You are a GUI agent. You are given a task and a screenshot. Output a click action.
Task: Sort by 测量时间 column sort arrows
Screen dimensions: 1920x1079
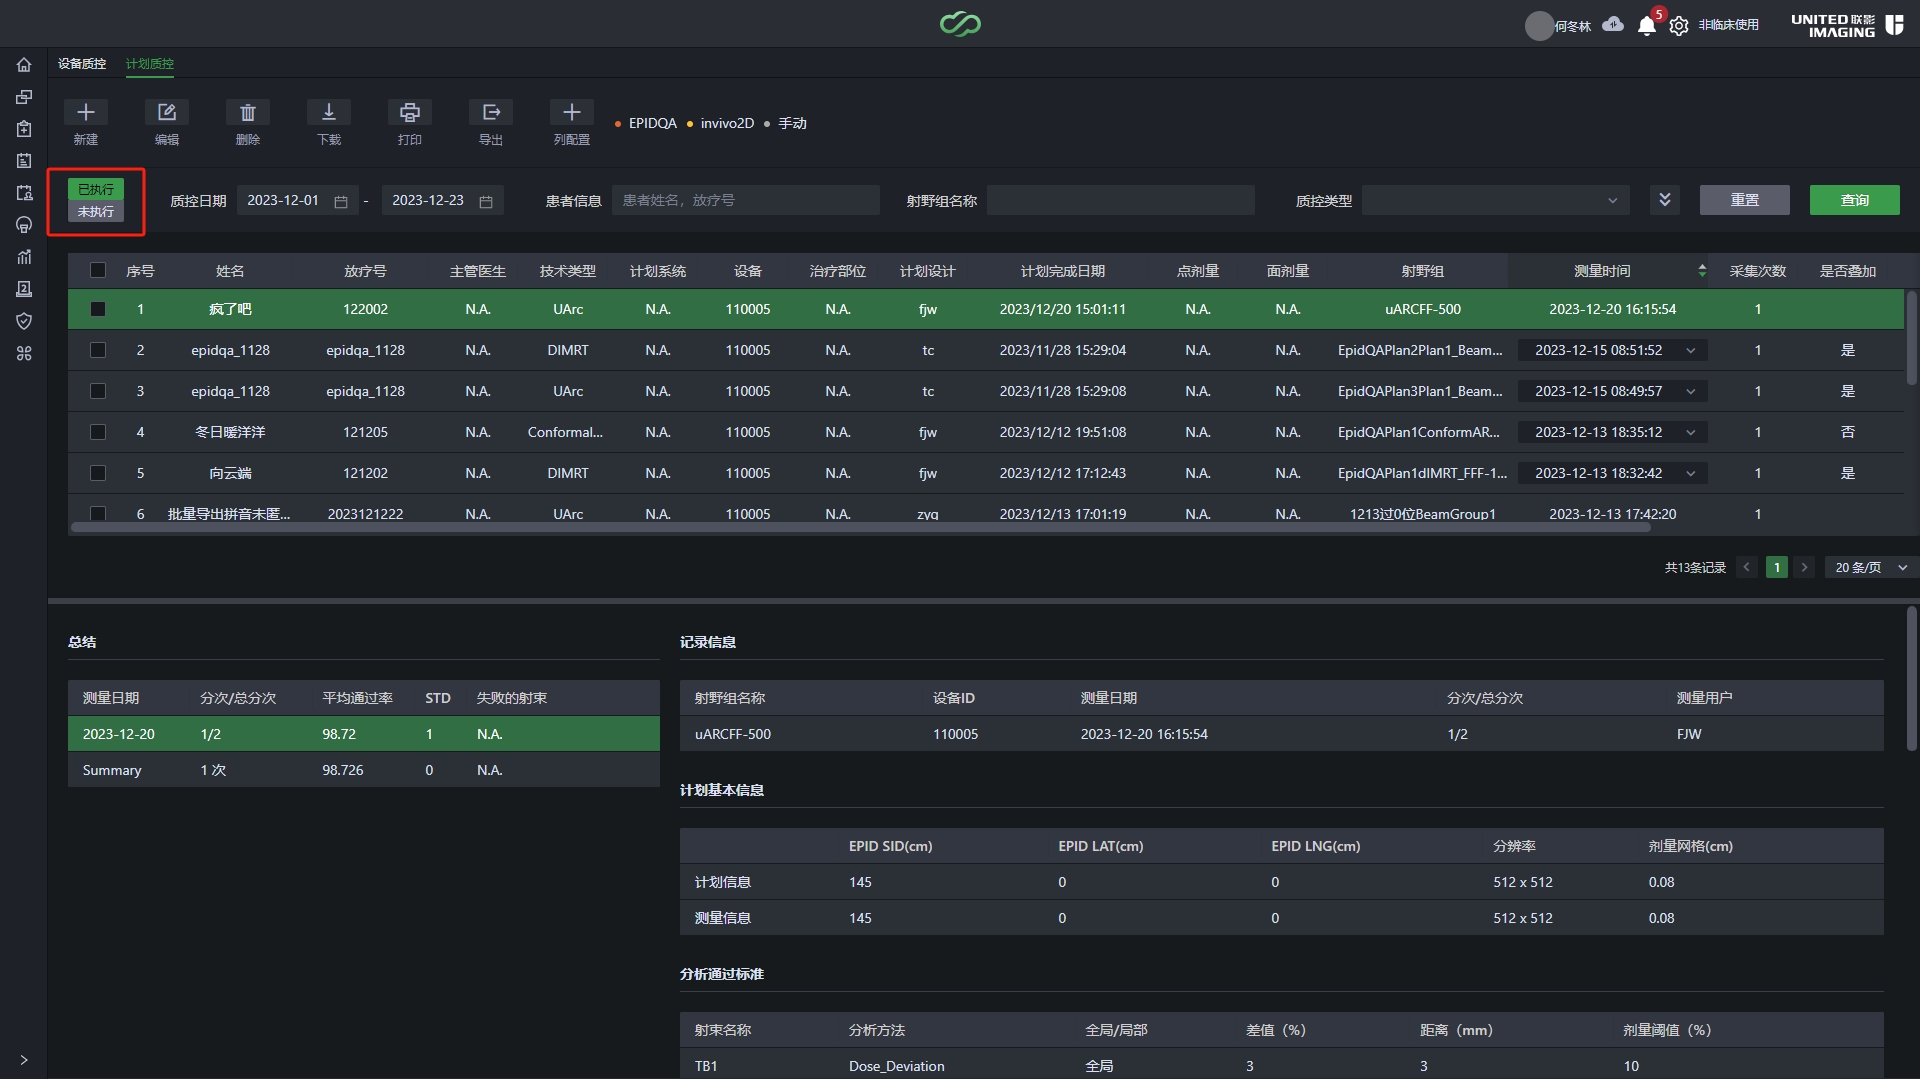pos(1702,271)
